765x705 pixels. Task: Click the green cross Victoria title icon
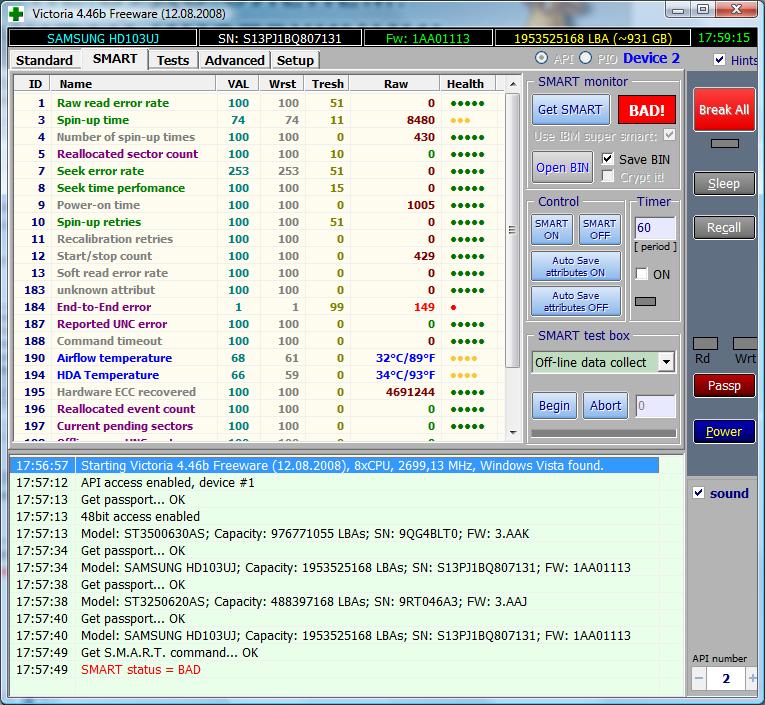tap(16, 13)
